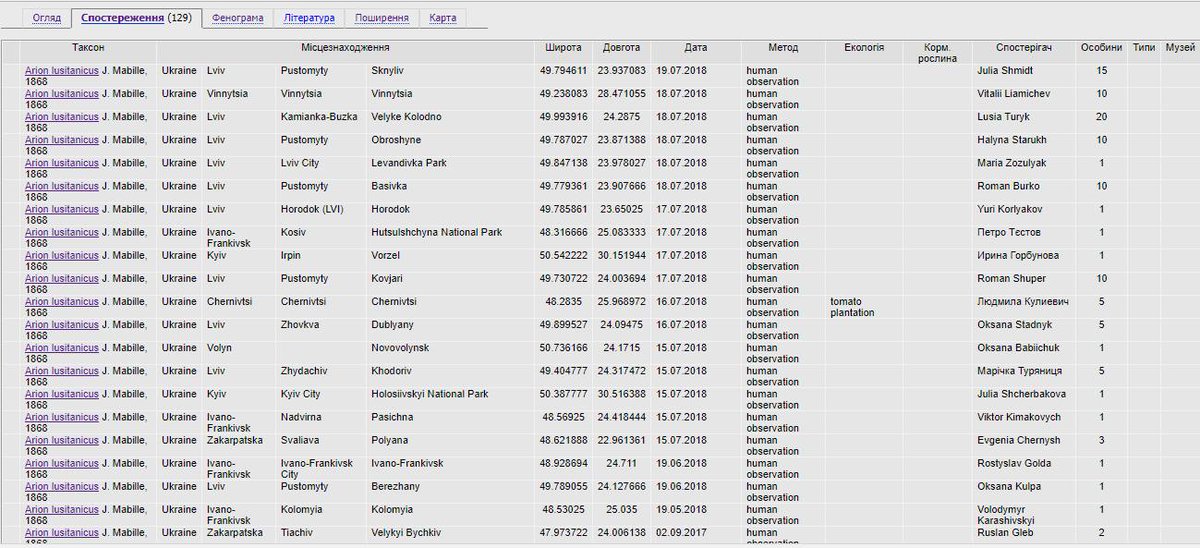The image size is (1200, 548).
Task: Select observer name Roman Shuper
Action: 1010,278
